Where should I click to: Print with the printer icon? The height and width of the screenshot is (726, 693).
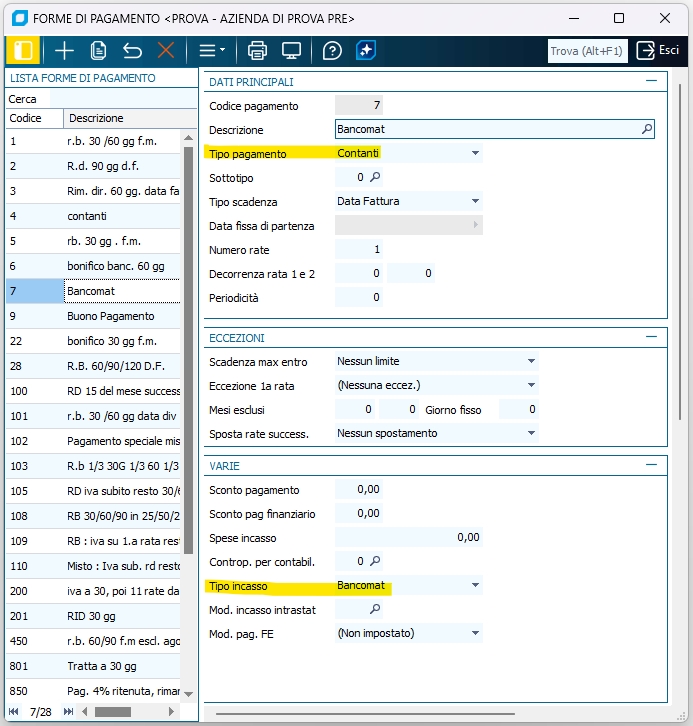(257, 50)
